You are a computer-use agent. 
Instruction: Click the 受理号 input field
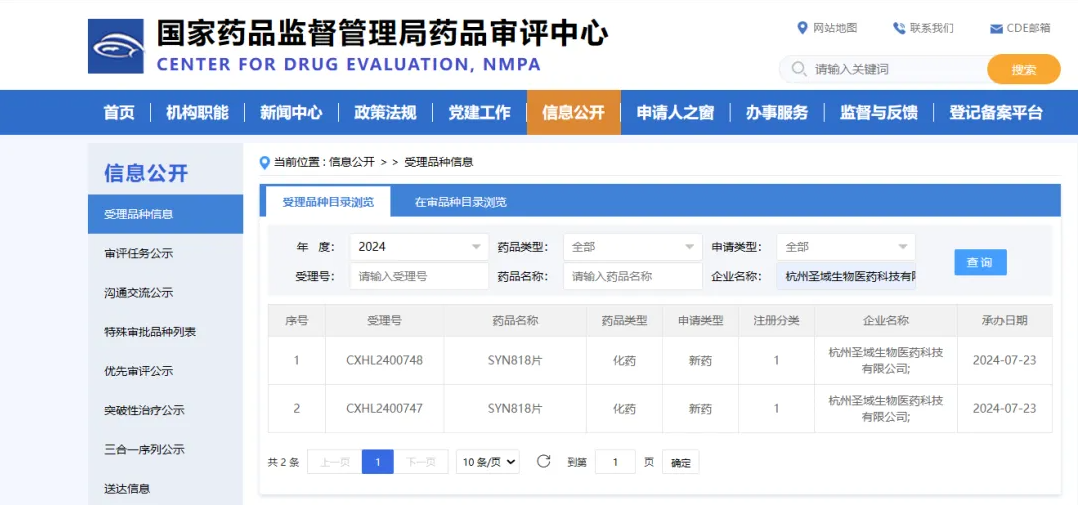[419, 277]
